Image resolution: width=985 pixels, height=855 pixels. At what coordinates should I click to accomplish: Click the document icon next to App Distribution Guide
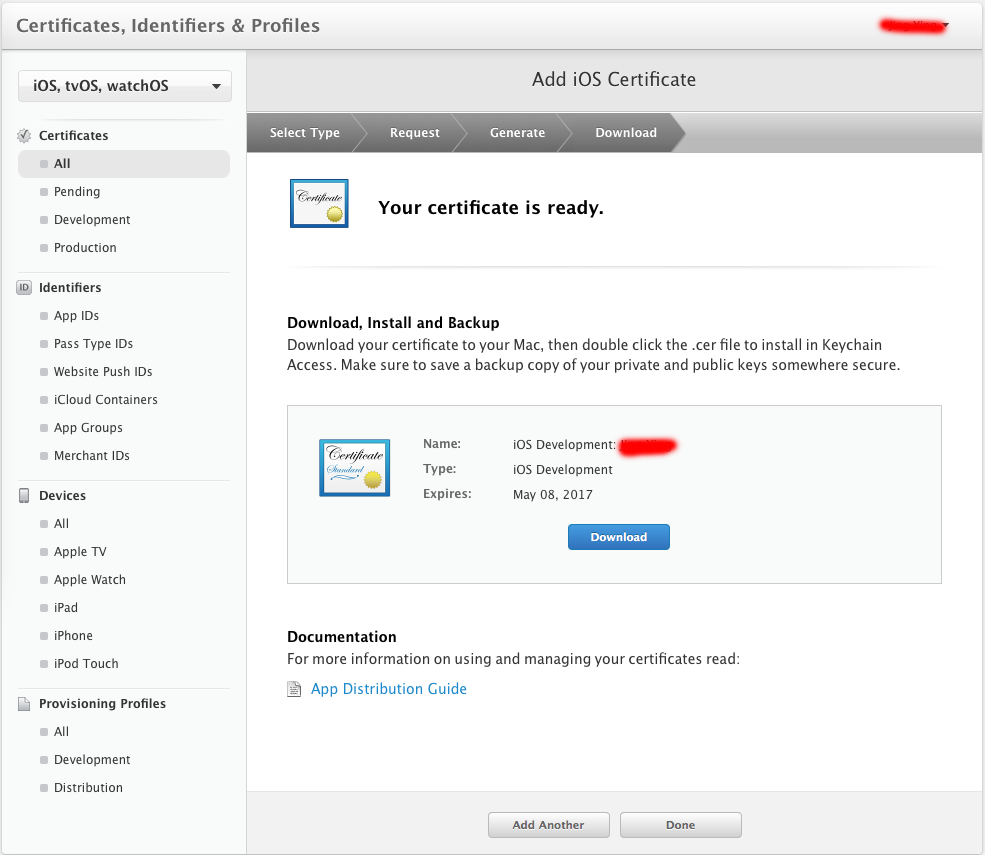click(x=294, y=689)
